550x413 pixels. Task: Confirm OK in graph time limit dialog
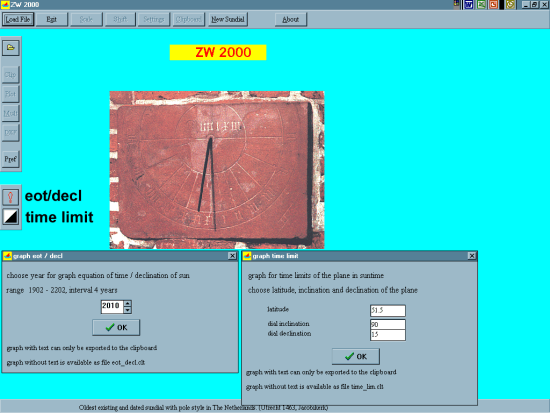click(x=356, y=357)
